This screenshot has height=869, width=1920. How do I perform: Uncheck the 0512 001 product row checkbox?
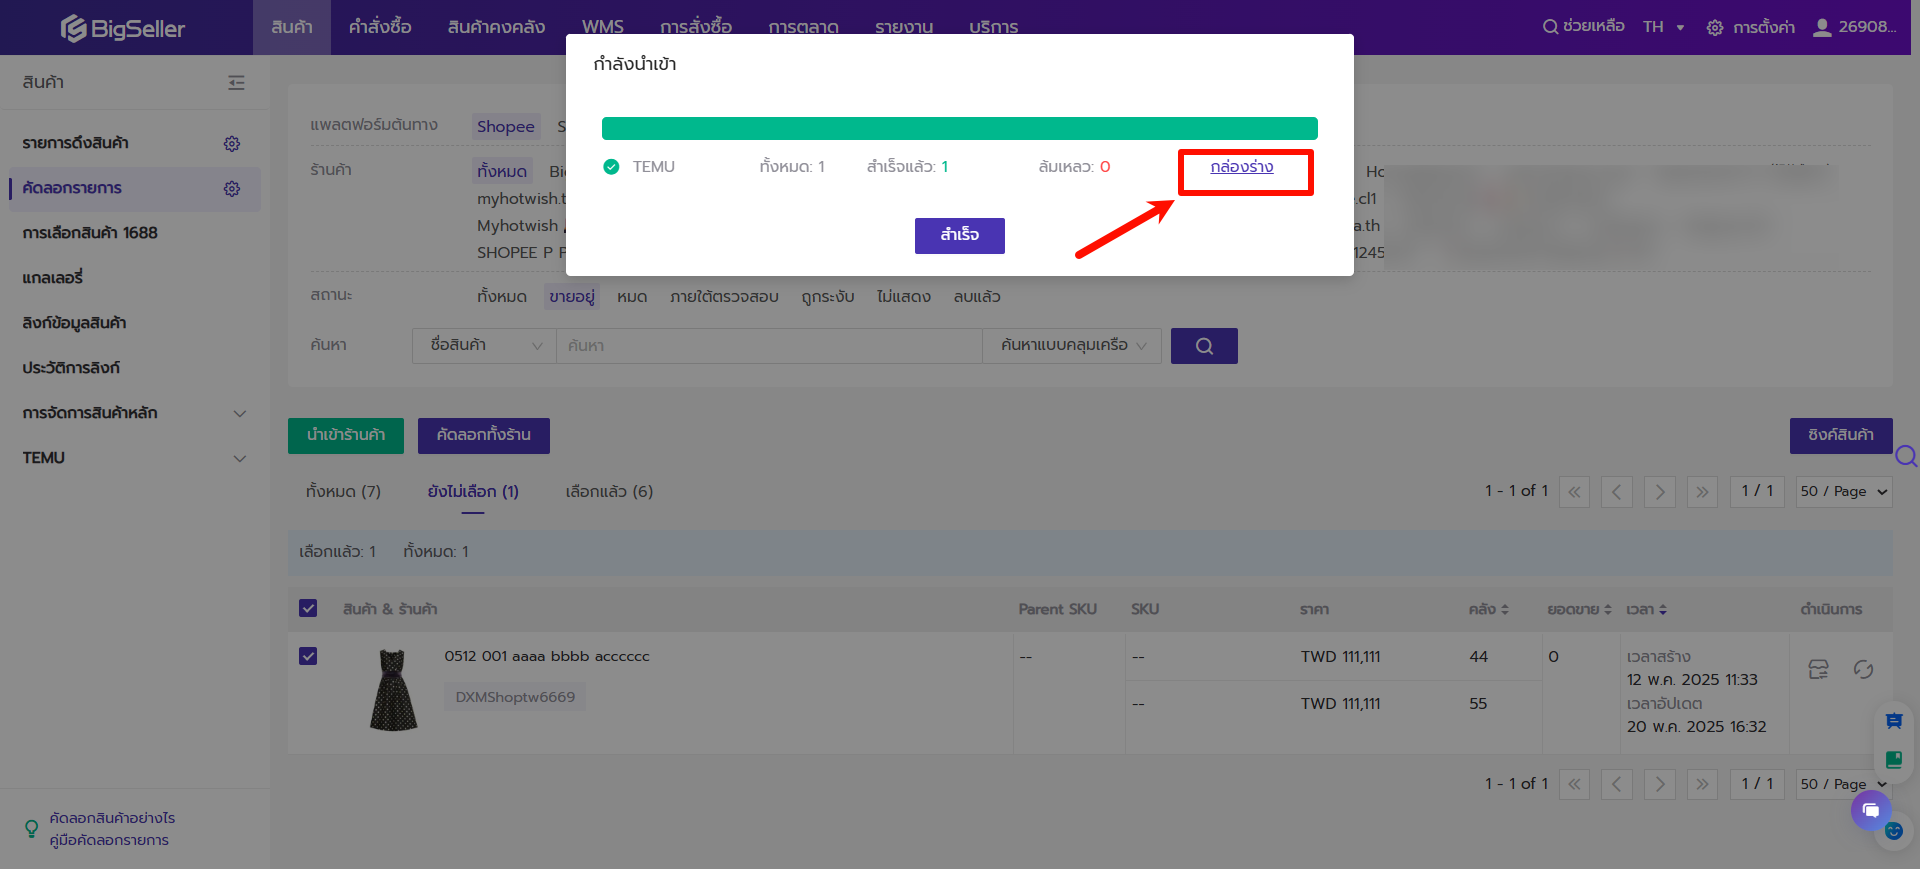tap(308, 656)
